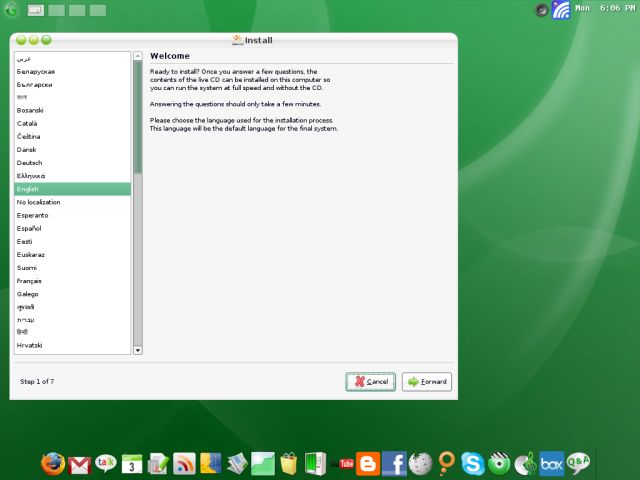Launch Skype from the dock

473,464
